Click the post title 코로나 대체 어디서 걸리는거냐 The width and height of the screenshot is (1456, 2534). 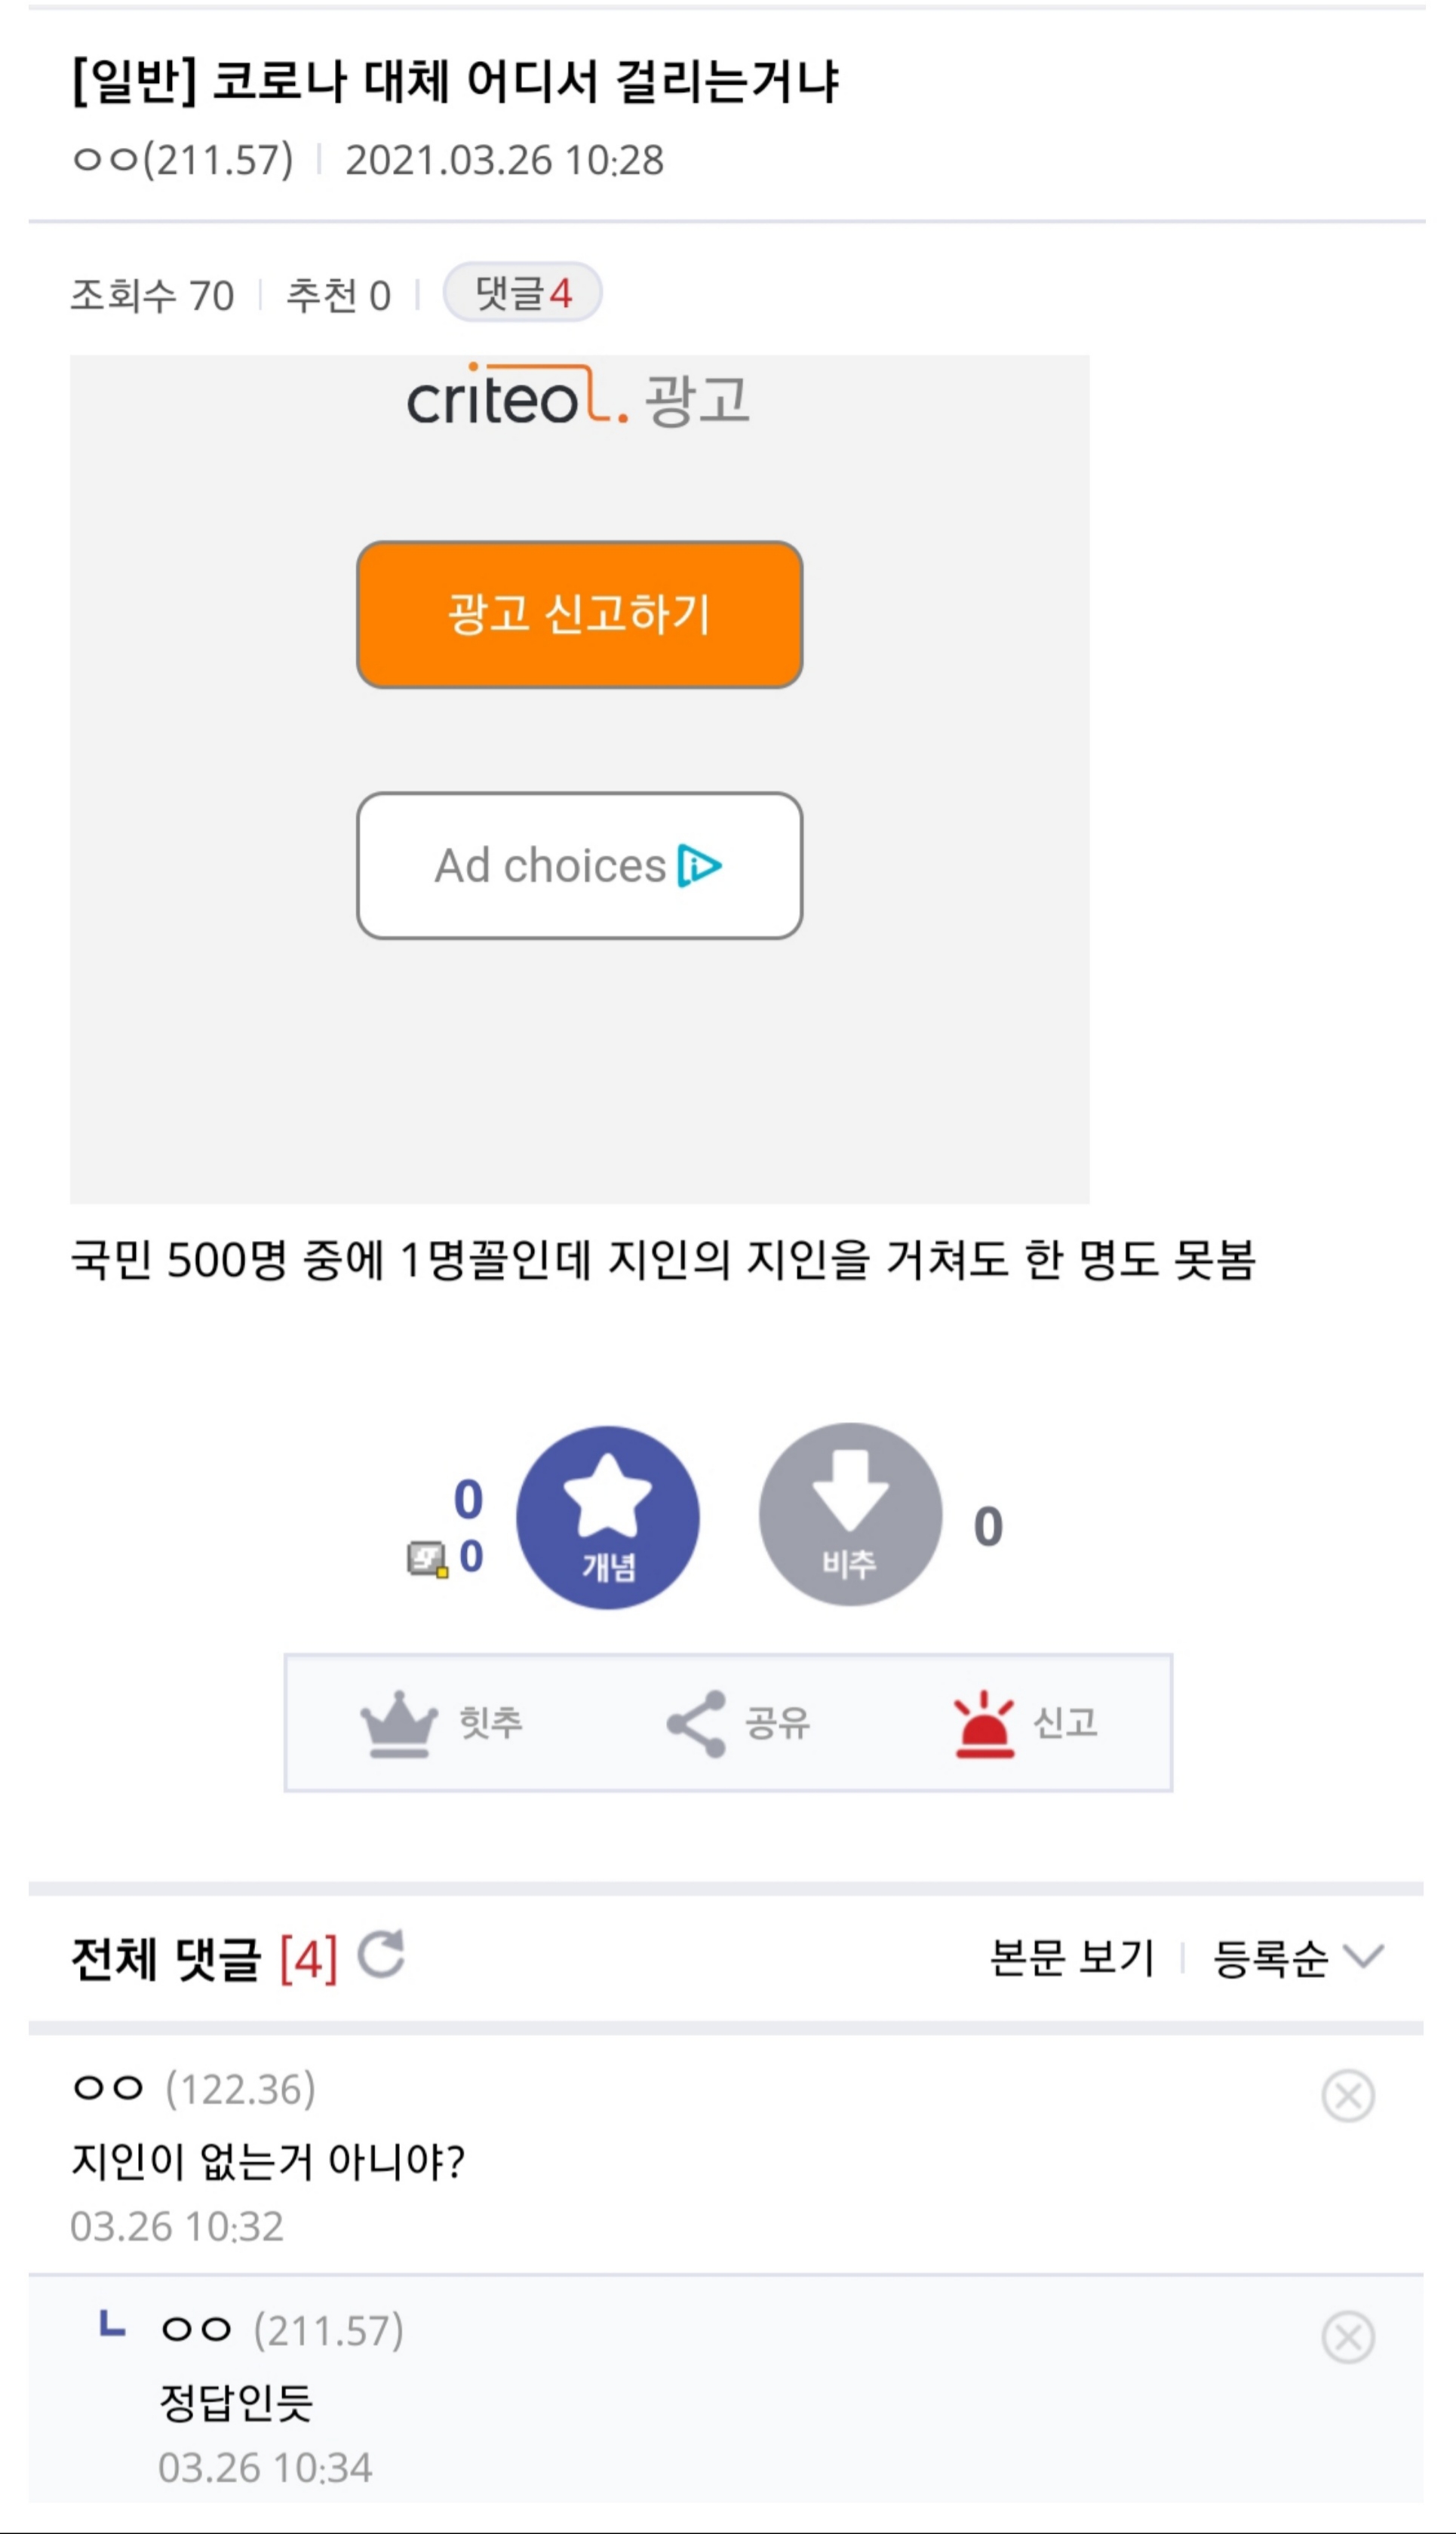point(456,81)
